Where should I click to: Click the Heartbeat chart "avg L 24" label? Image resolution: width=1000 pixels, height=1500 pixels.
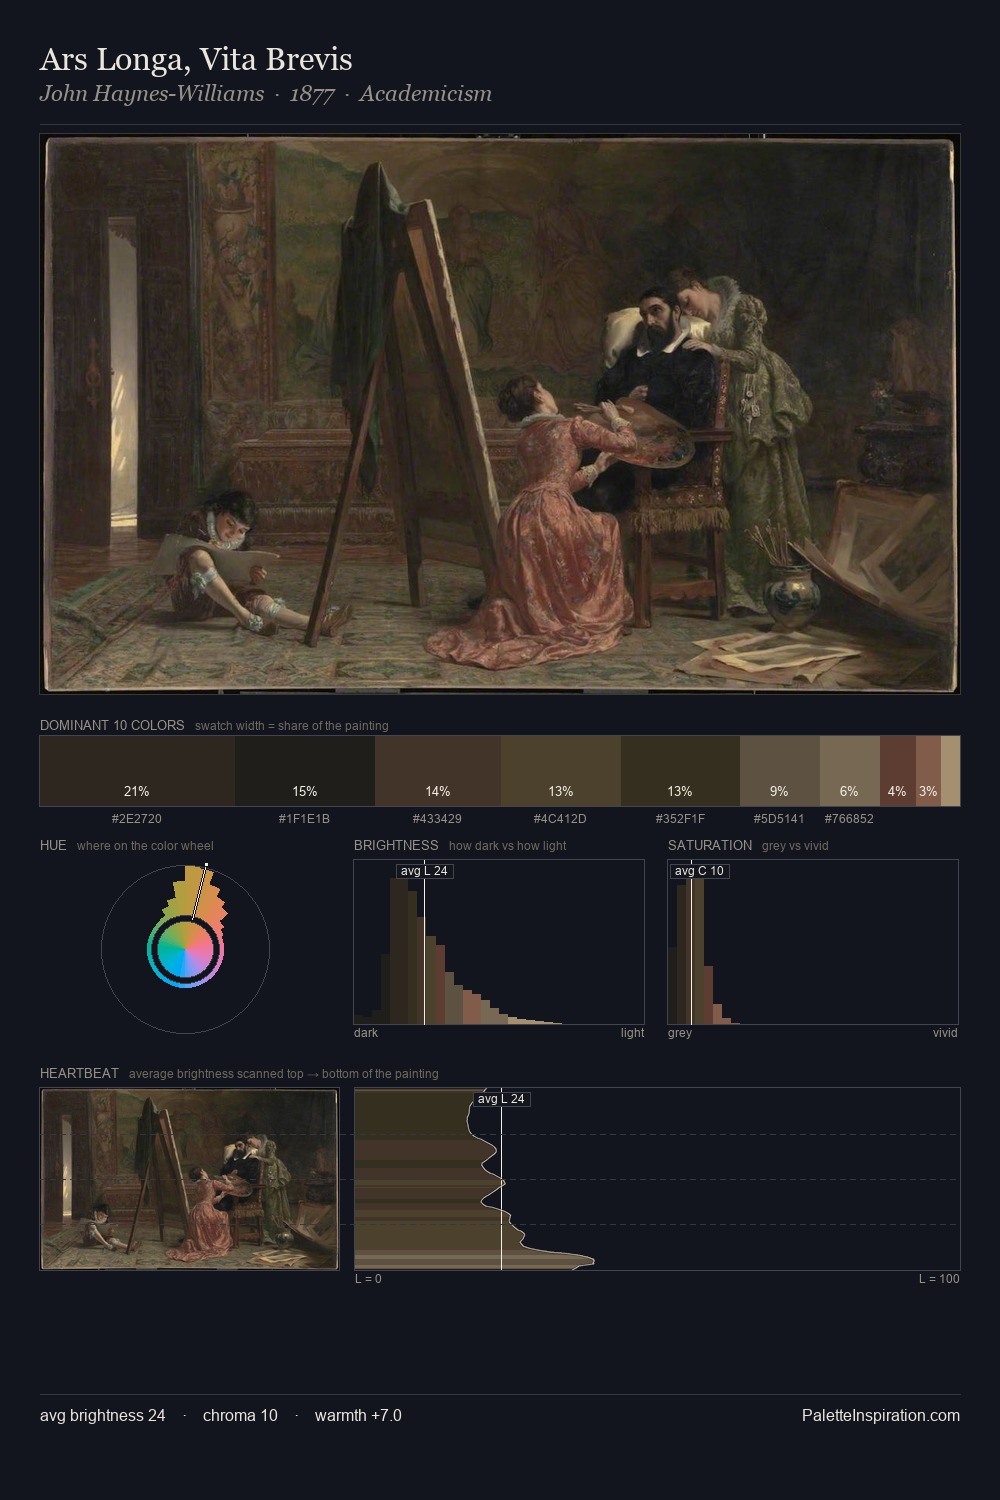pyautogui.click(x=501, y=1099)
